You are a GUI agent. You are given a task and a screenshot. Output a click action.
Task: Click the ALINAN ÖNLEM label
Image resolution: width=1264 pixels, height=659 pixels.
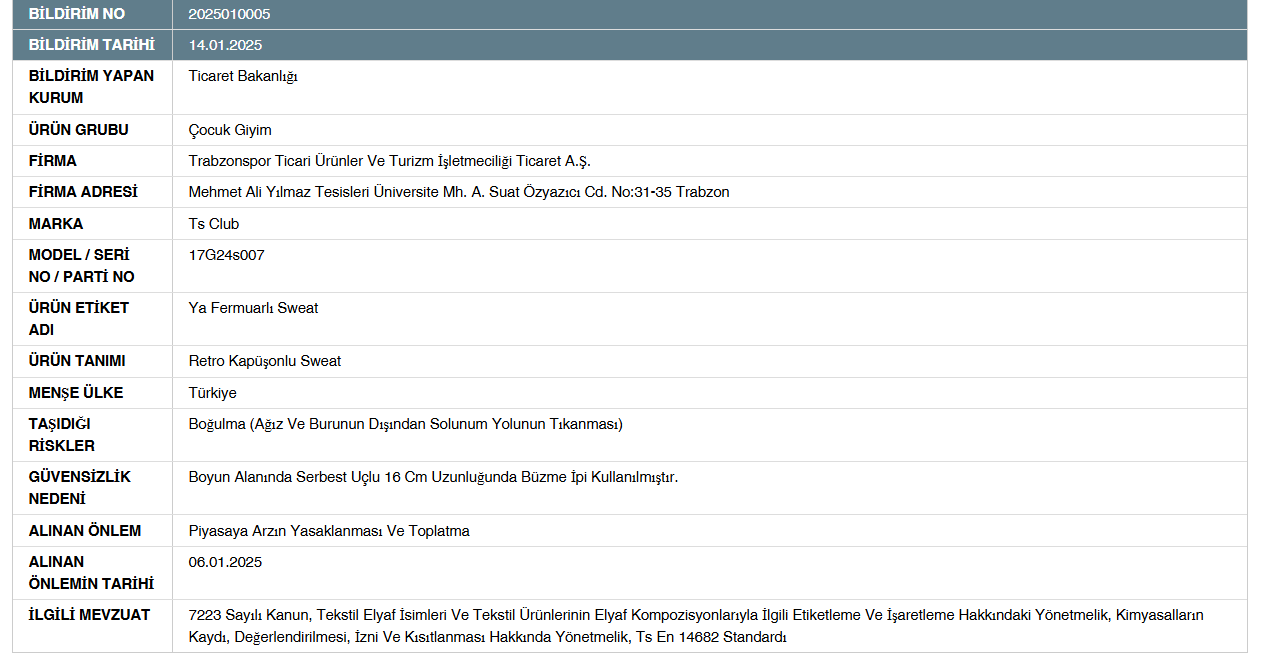coord(85,531)
